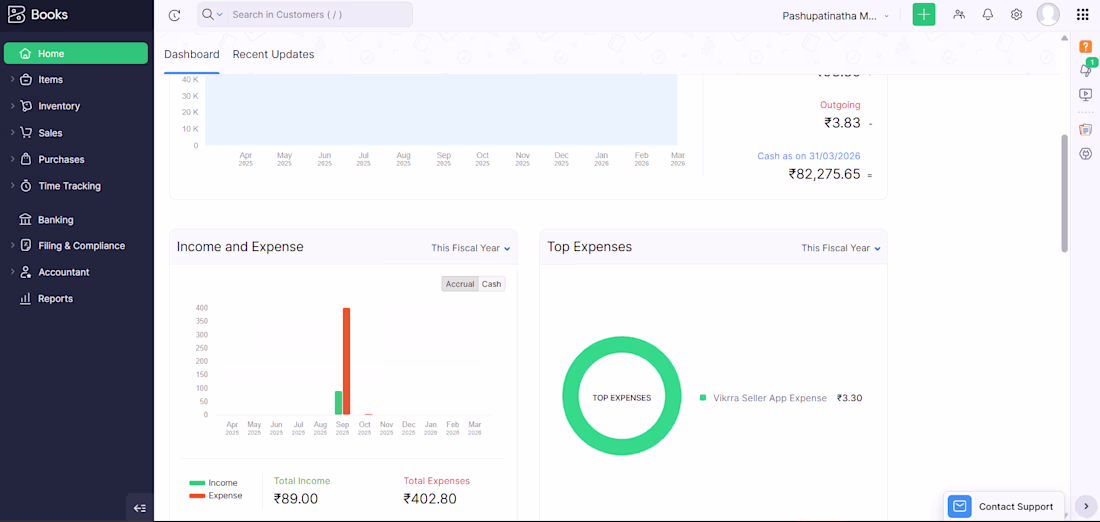Open the orange help question icon
The image size is (1100, 522).
(x=1085, y=47)
